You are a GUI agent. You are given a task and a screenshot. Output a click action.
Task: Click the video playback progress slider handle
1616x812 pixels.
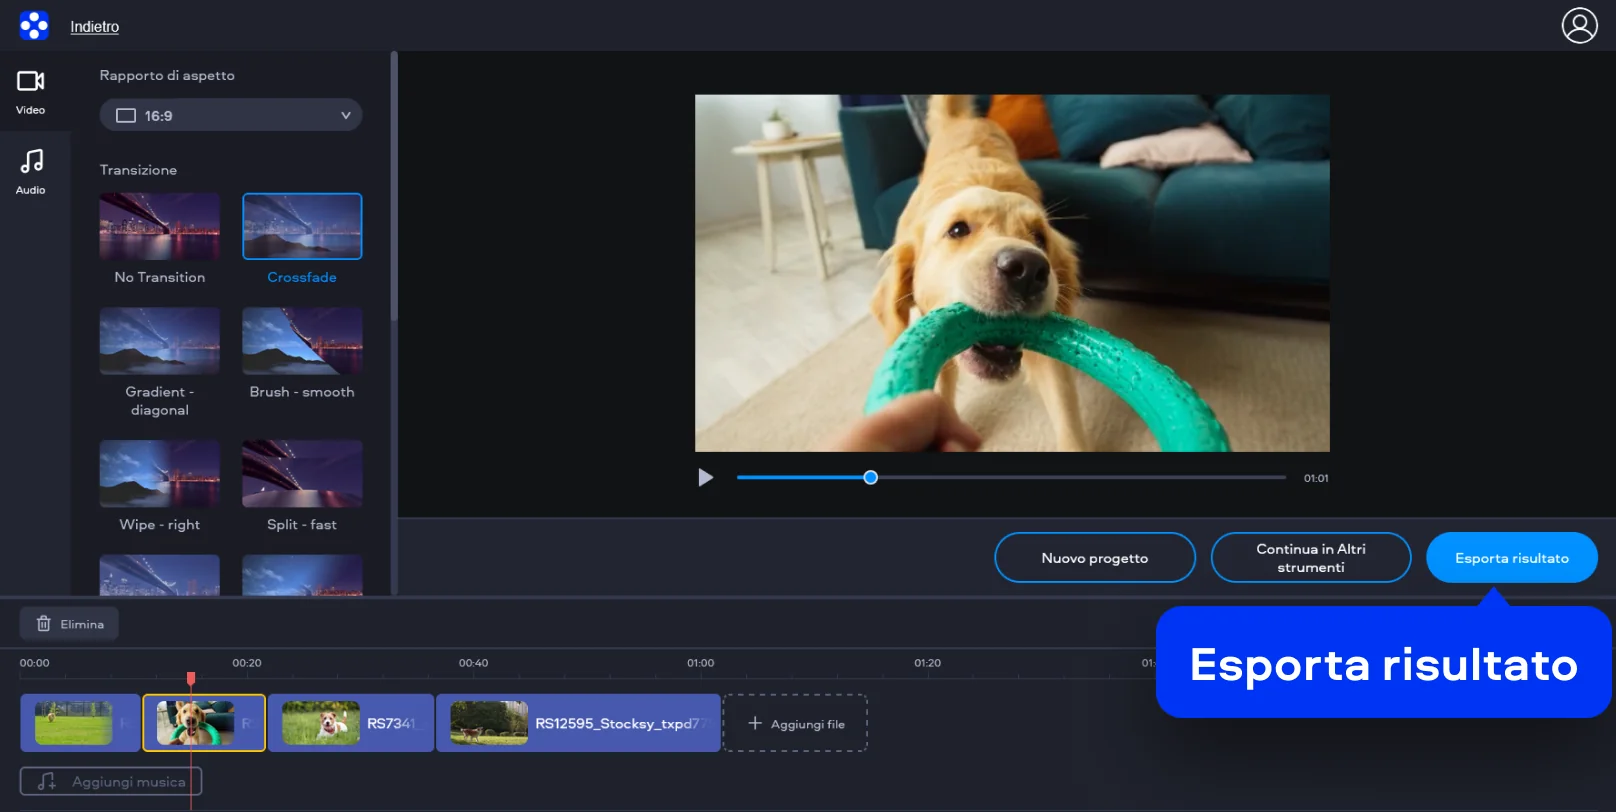coord(871,478)
